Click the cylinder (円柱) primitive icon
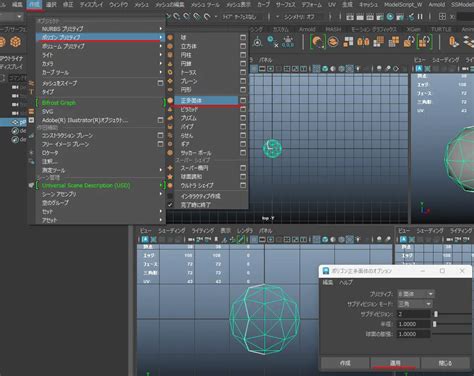This screenshot has width=474, height=376. point(170,55)
